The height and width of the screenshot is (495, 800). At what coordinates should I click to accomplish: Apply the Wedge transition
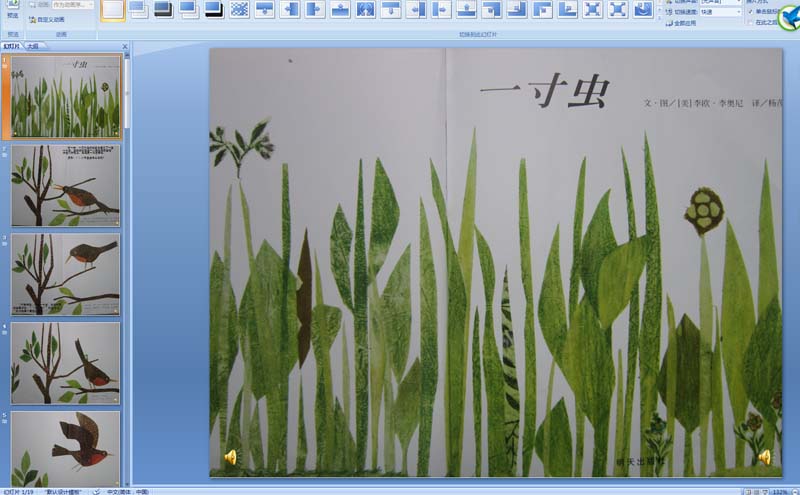tap(365, 9)
